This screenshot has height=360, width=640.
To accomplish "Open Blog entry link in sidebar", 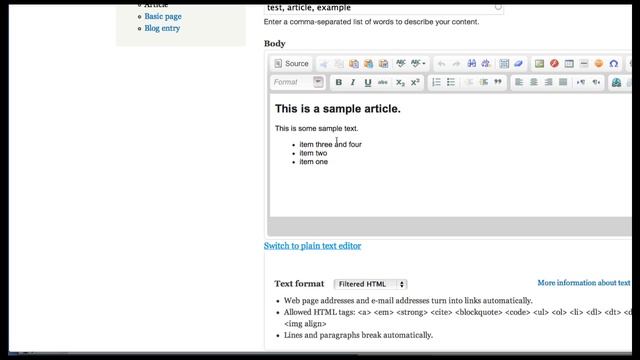I will [x=162, y=28].
